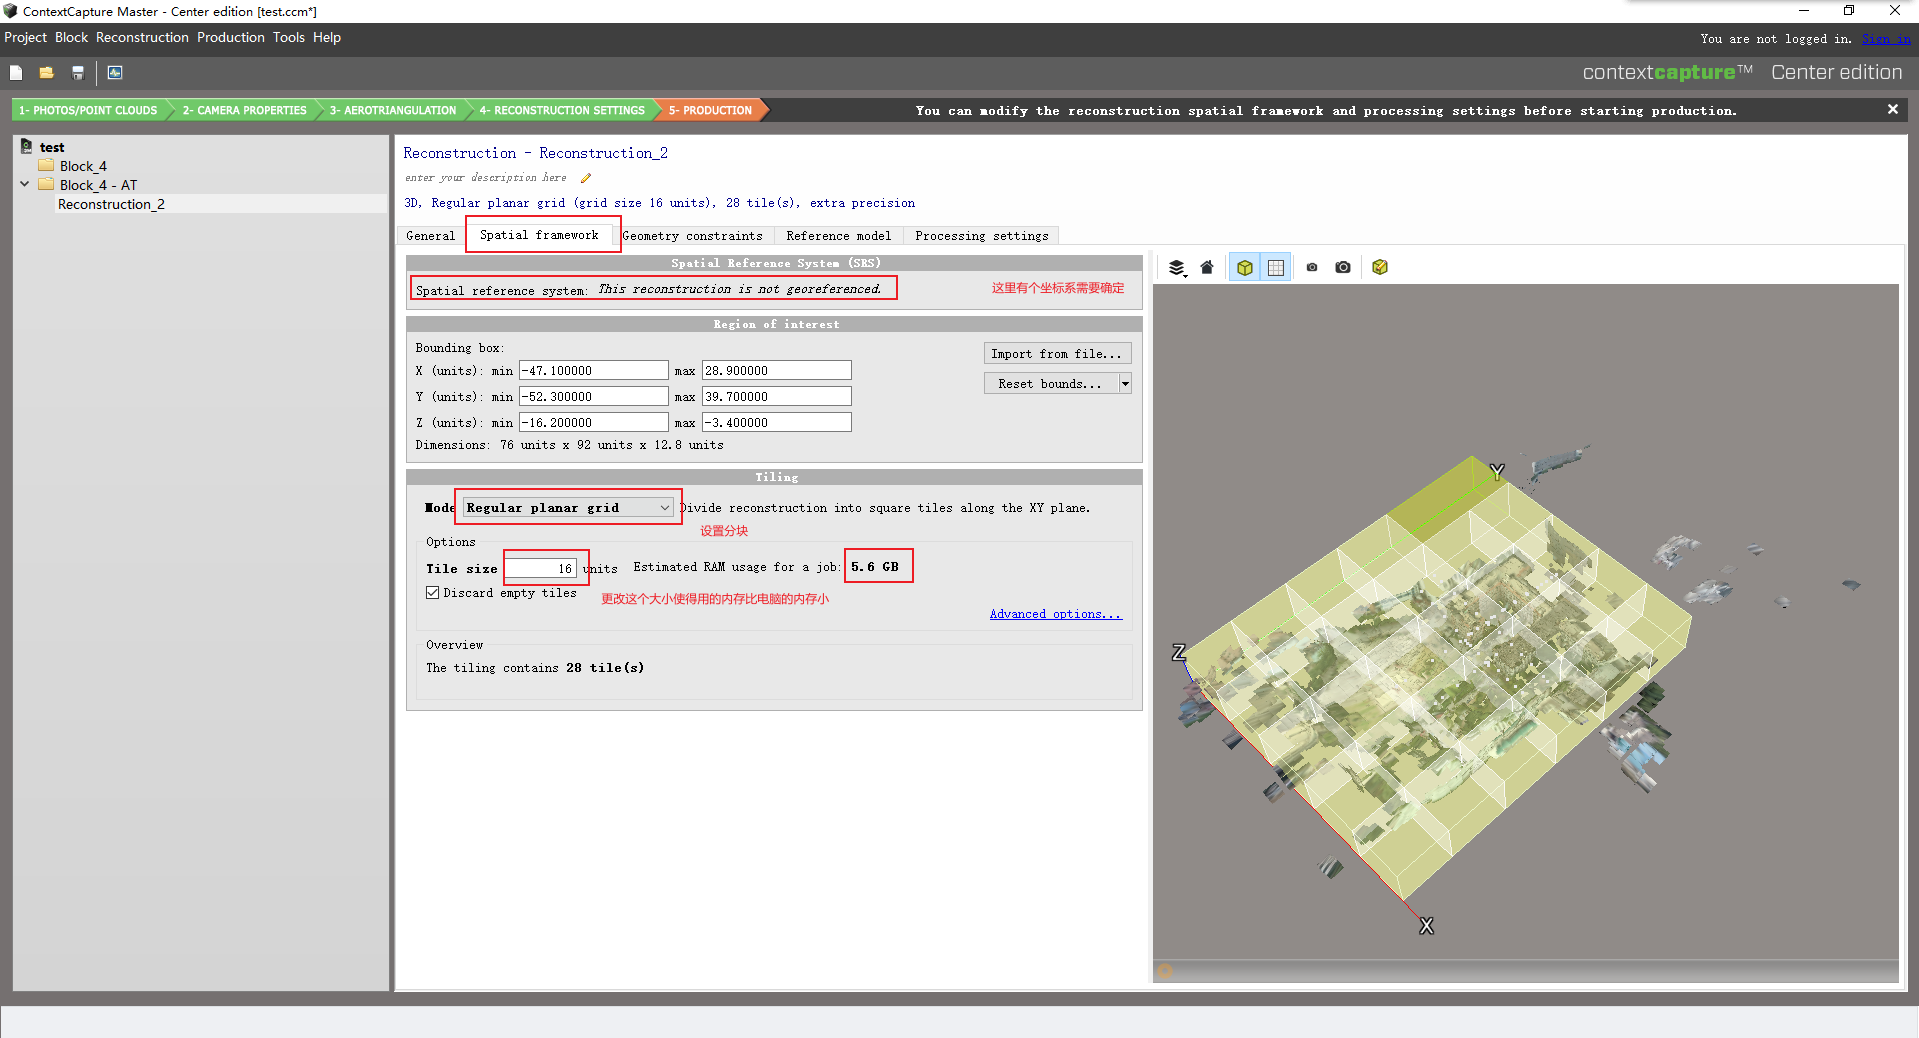Click the Save project icon
The image size is (1919, 1038).
point(78,73)
